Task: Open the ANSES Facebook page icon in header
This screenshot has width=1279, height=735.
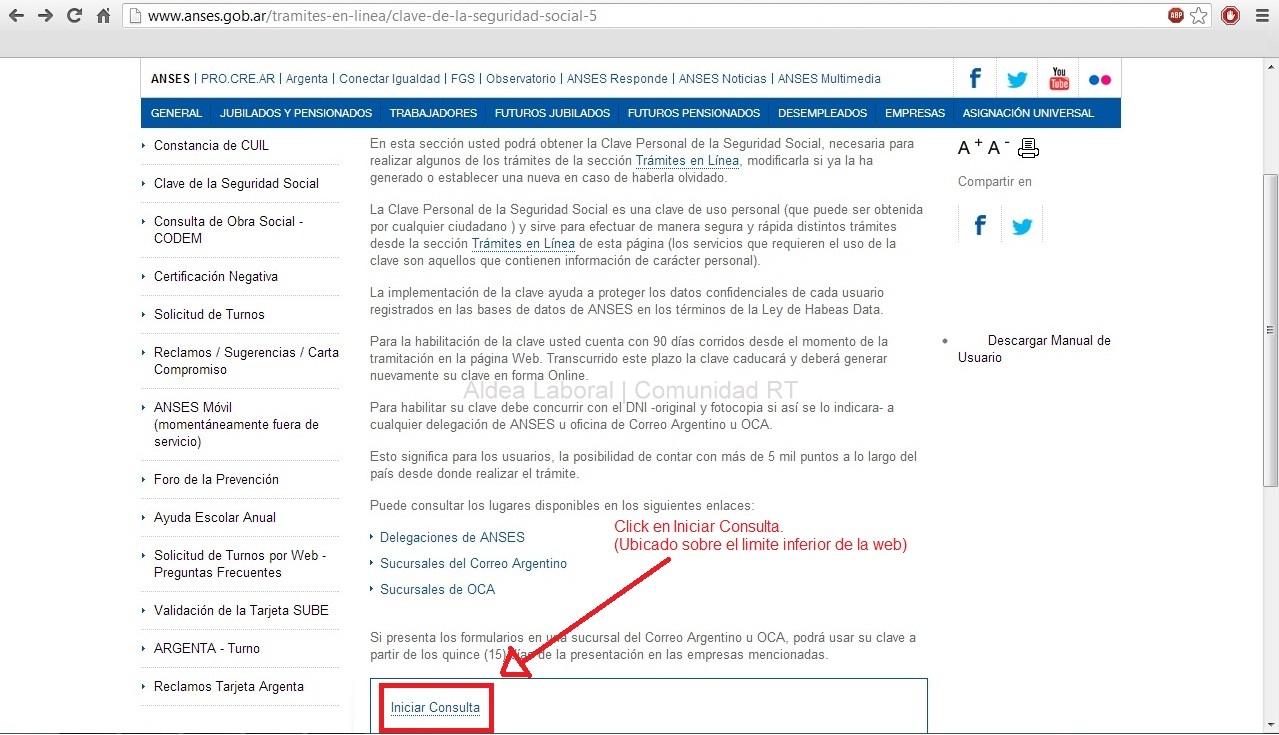Action: click(975, 79)
